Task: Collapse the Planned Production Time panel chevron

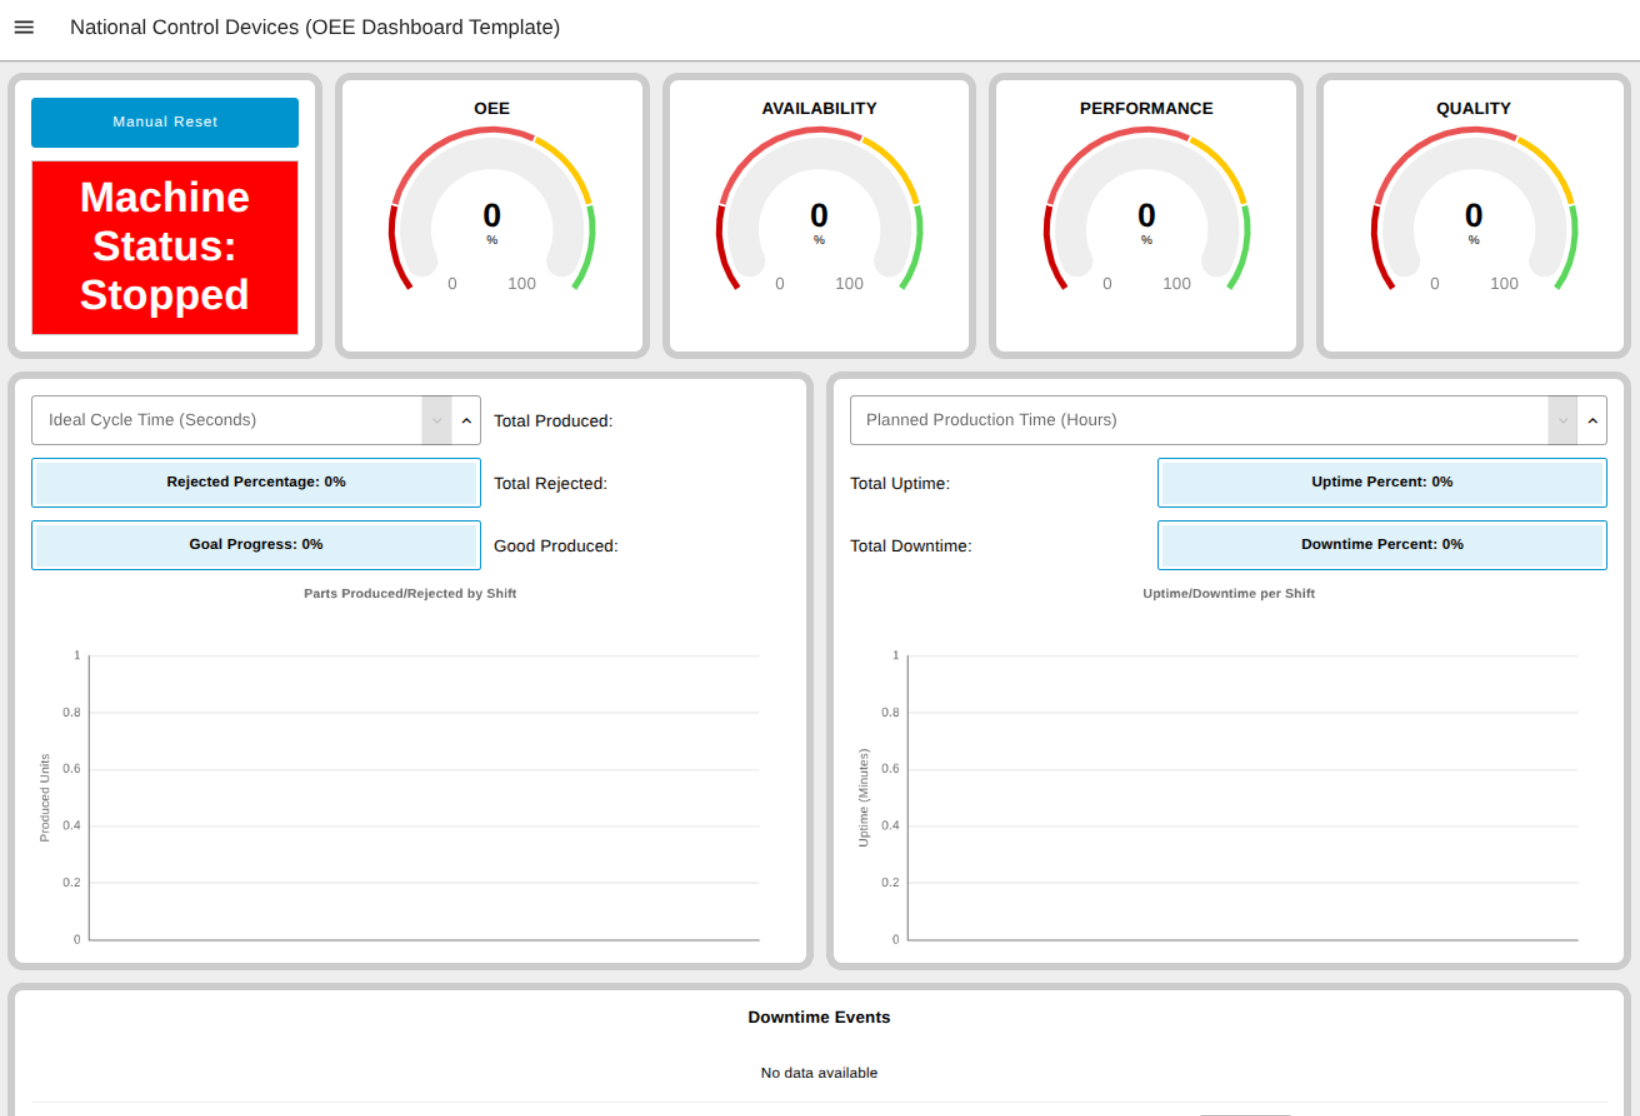Action: pos(1591,420)
